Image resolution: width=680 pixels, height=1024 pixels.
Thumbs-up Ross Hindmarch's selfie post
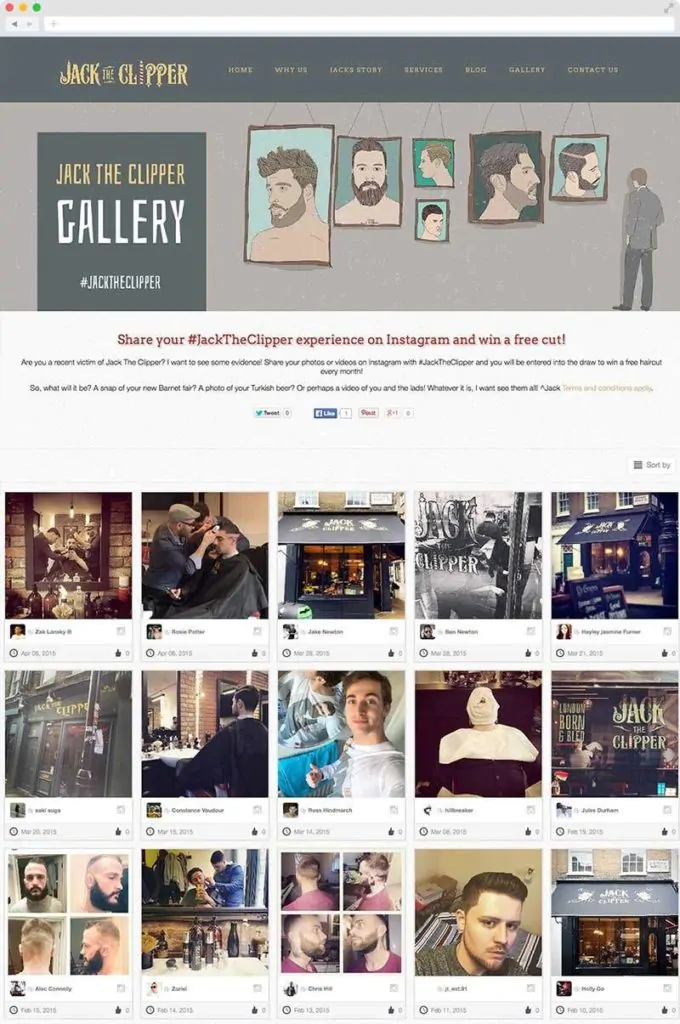[x=391, y=831]
